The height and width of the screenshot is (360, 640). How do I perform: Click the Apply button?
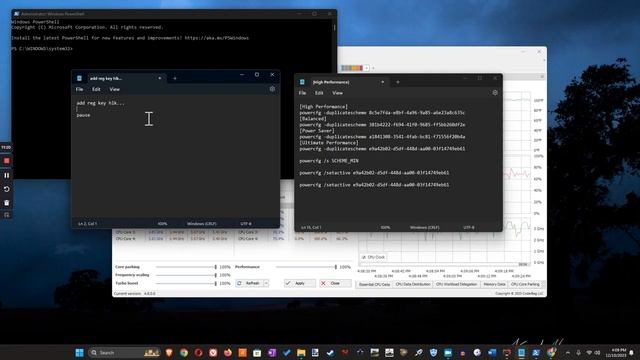coord(300,283)
